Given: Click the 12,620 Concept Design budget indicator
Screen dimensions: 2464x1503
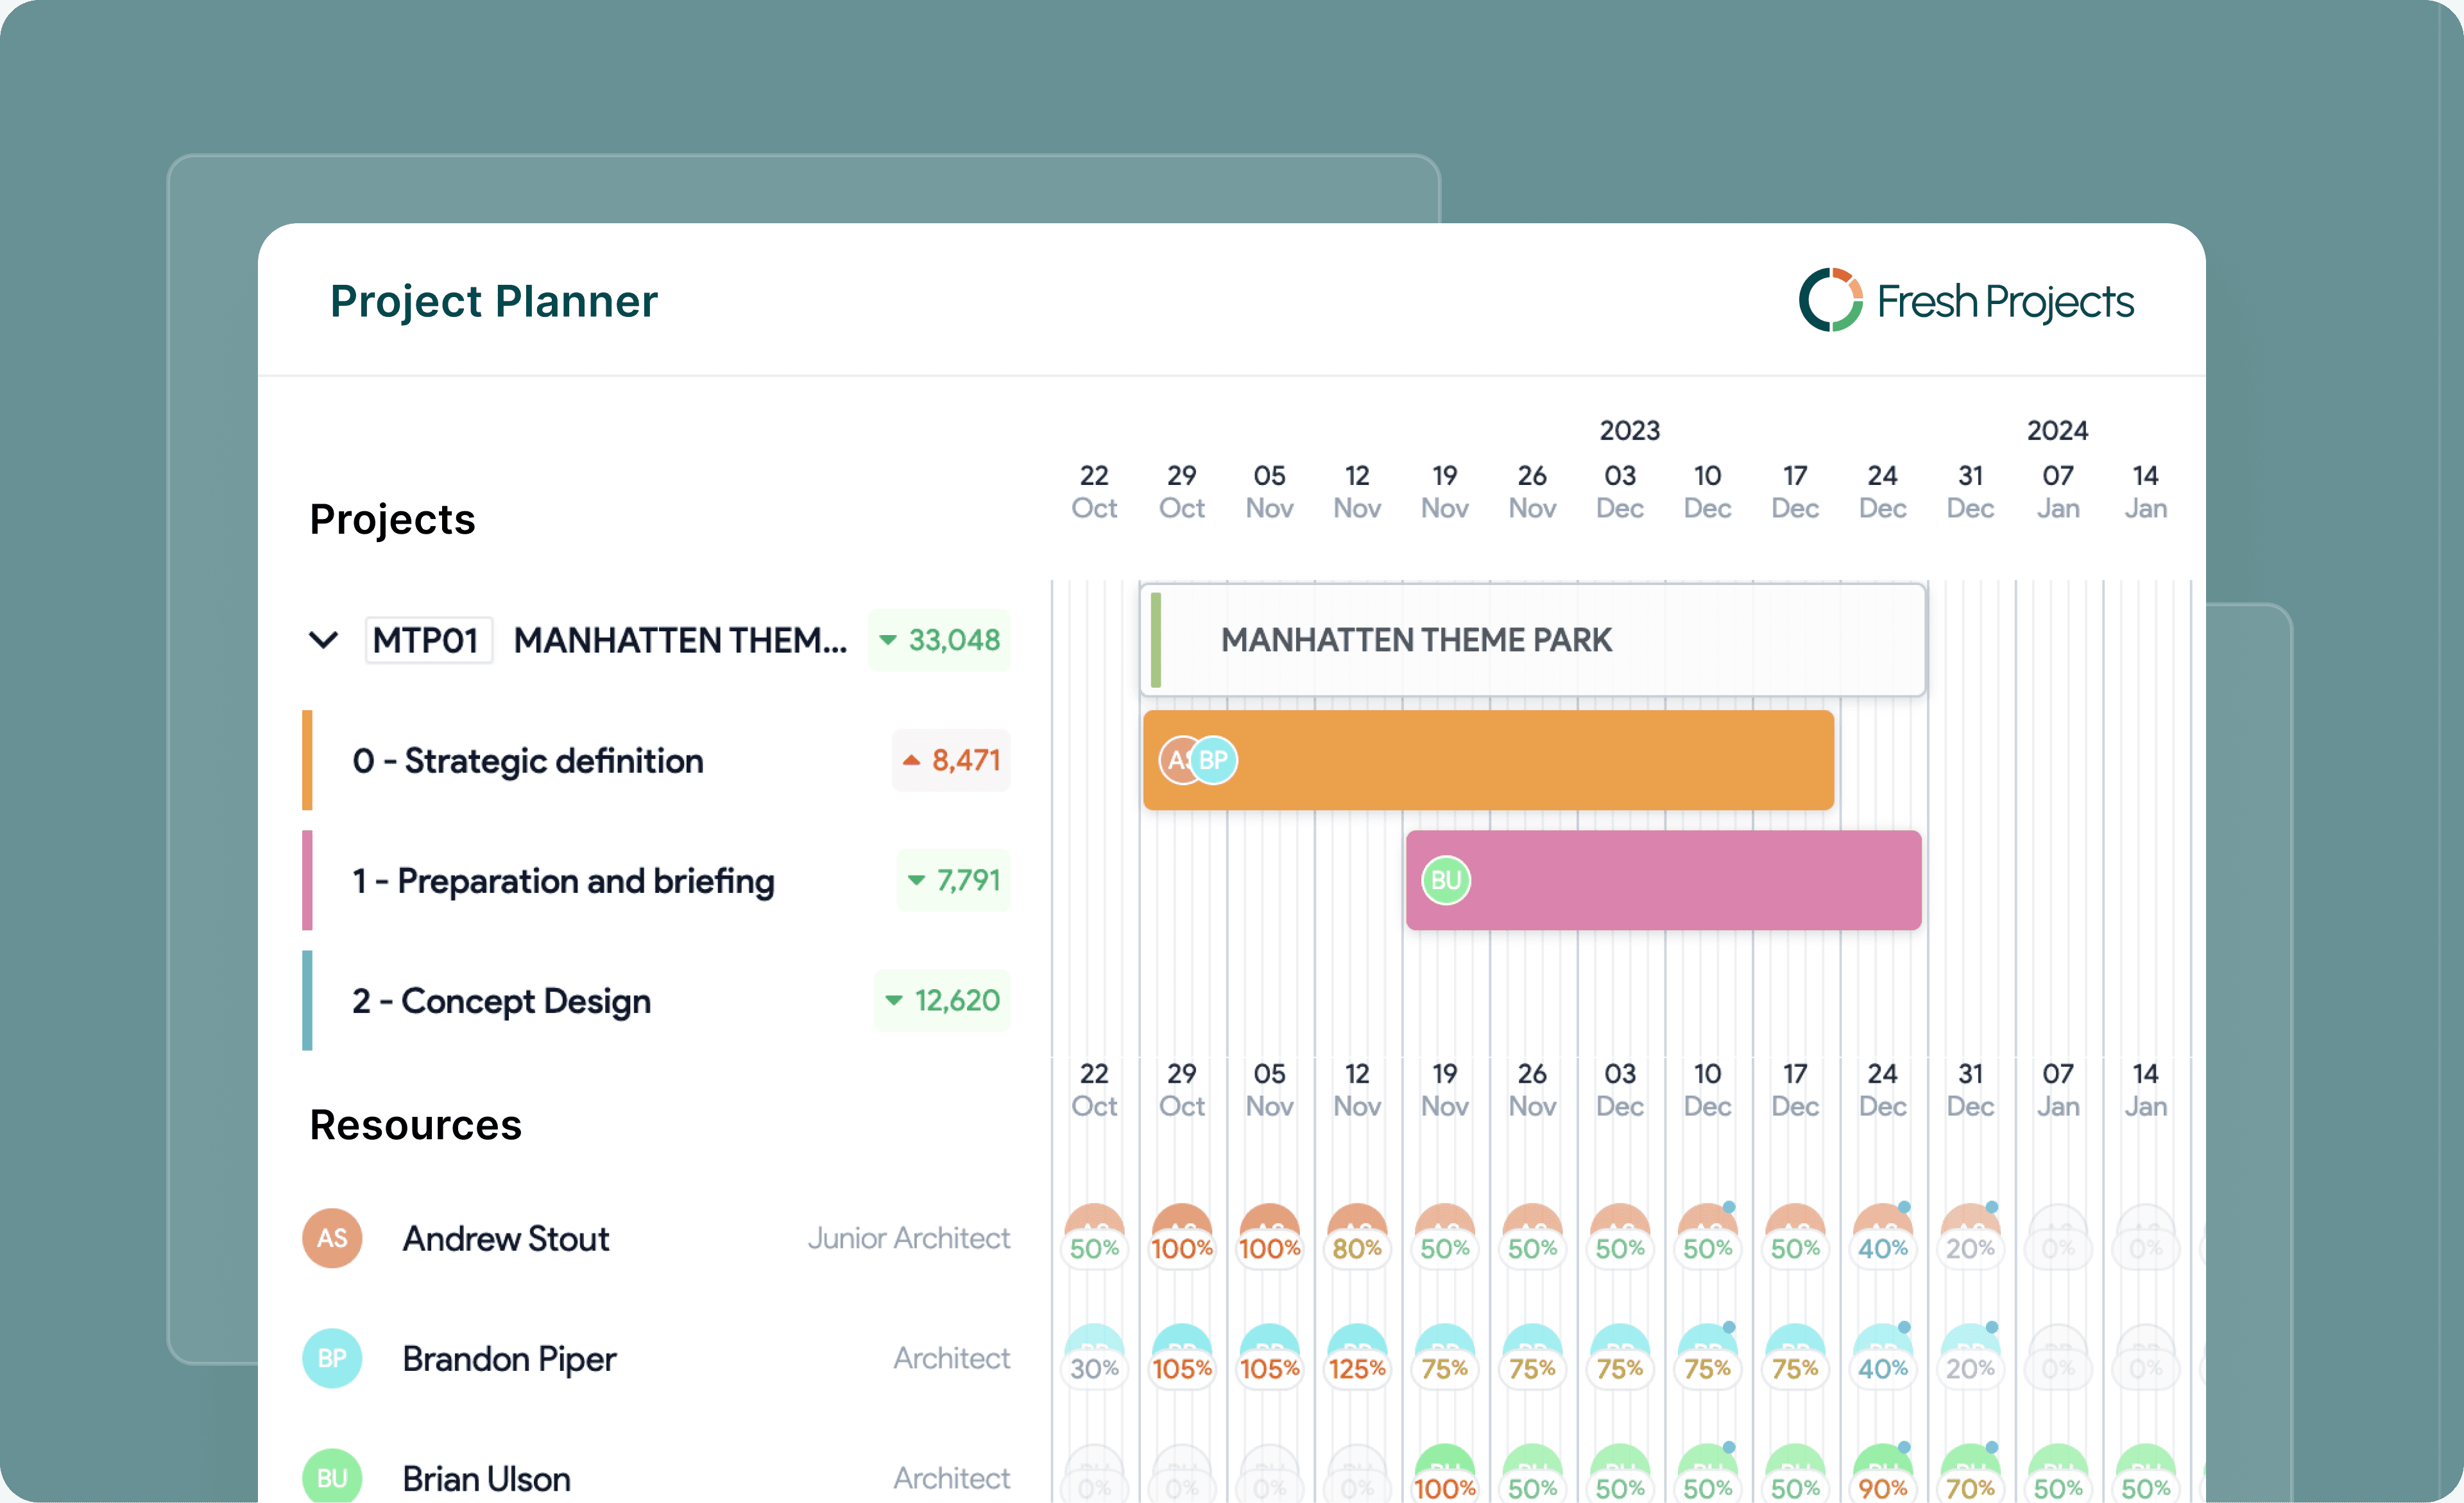Looking at the screenshot, I should 943,1000.
